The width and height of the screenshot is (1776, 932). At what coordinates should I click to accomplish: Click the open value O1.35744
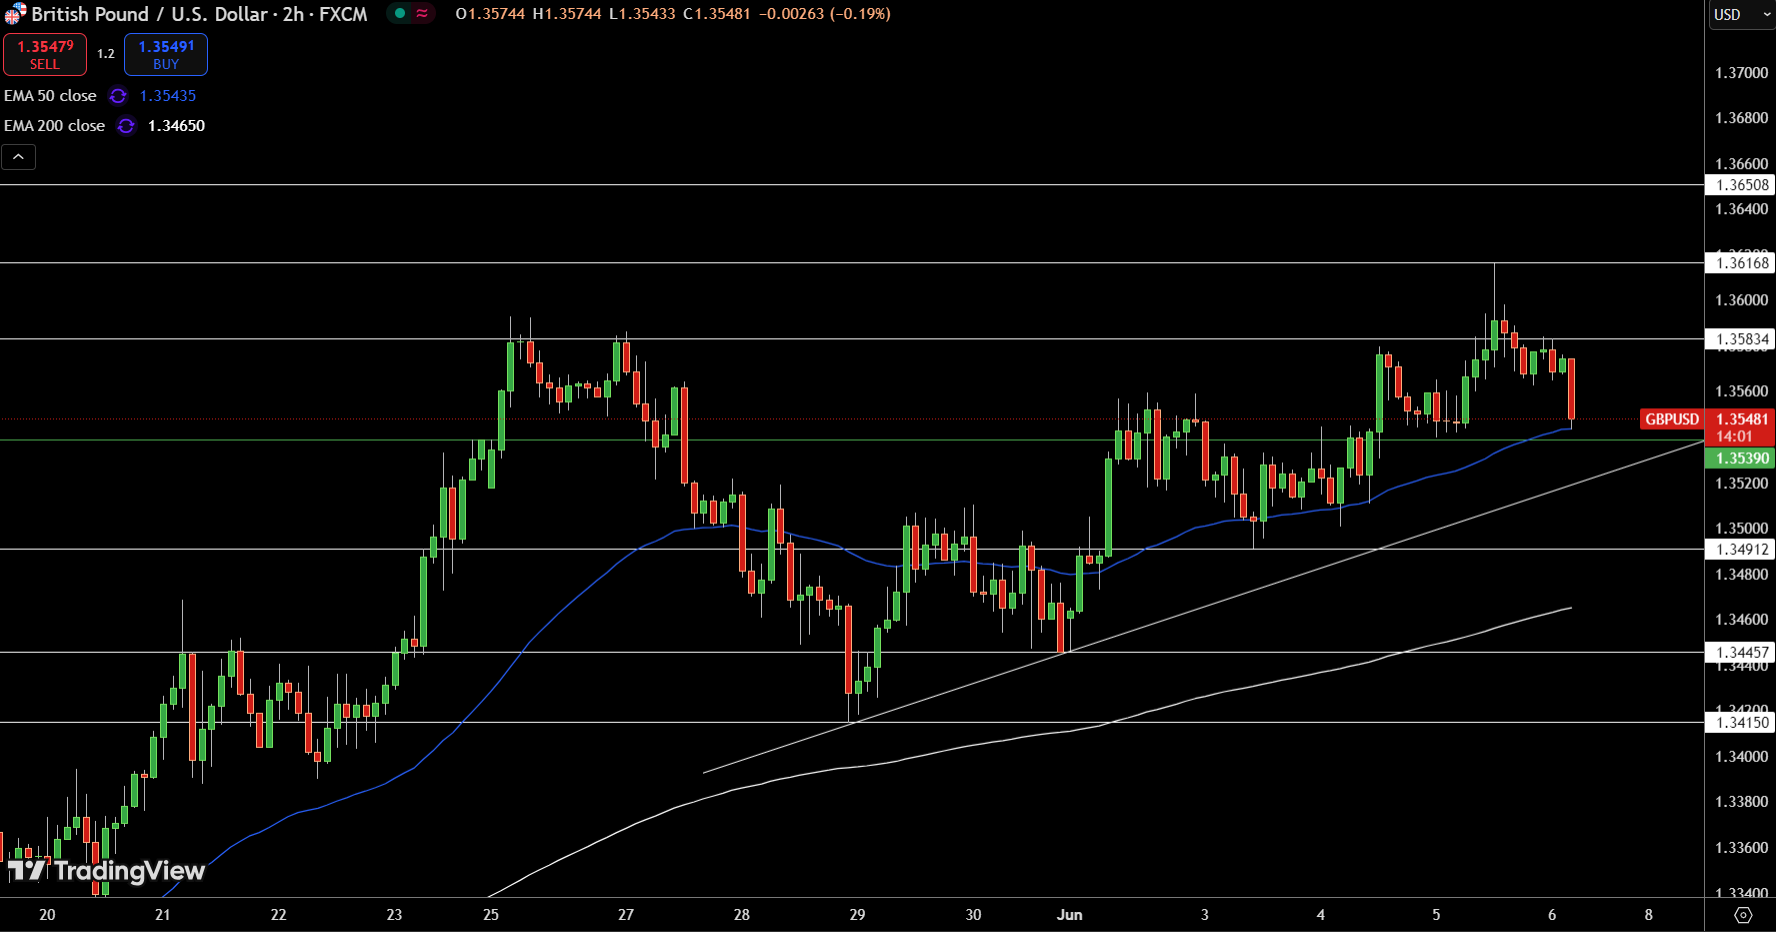[490, 14]
